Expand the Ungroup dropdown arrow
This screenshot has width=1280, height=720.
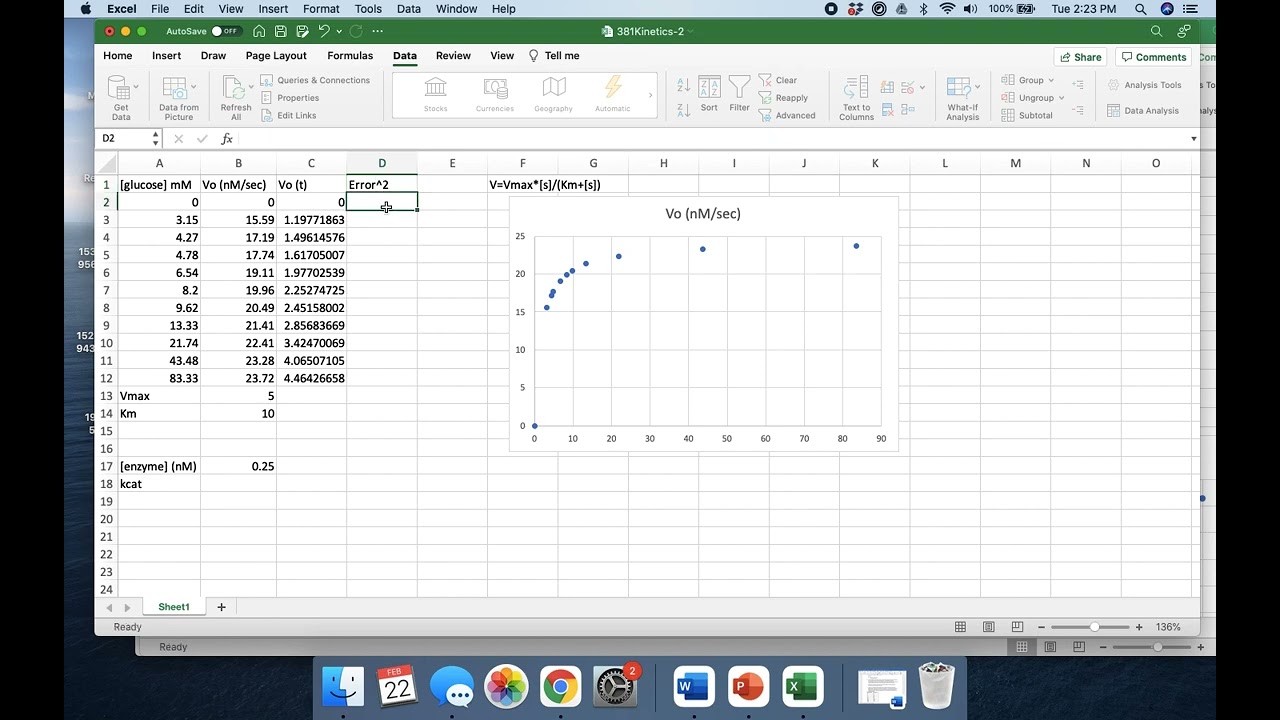coord(1061,98)
